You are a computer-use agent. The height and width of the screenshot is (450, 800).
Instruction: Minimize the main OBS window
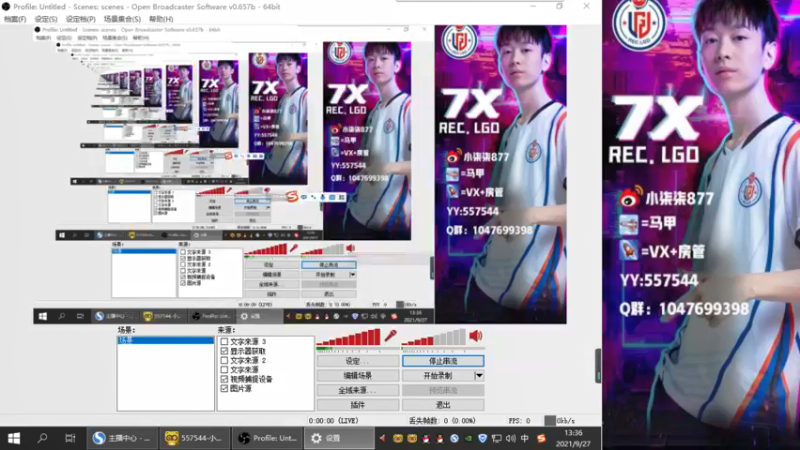[533, 7]
